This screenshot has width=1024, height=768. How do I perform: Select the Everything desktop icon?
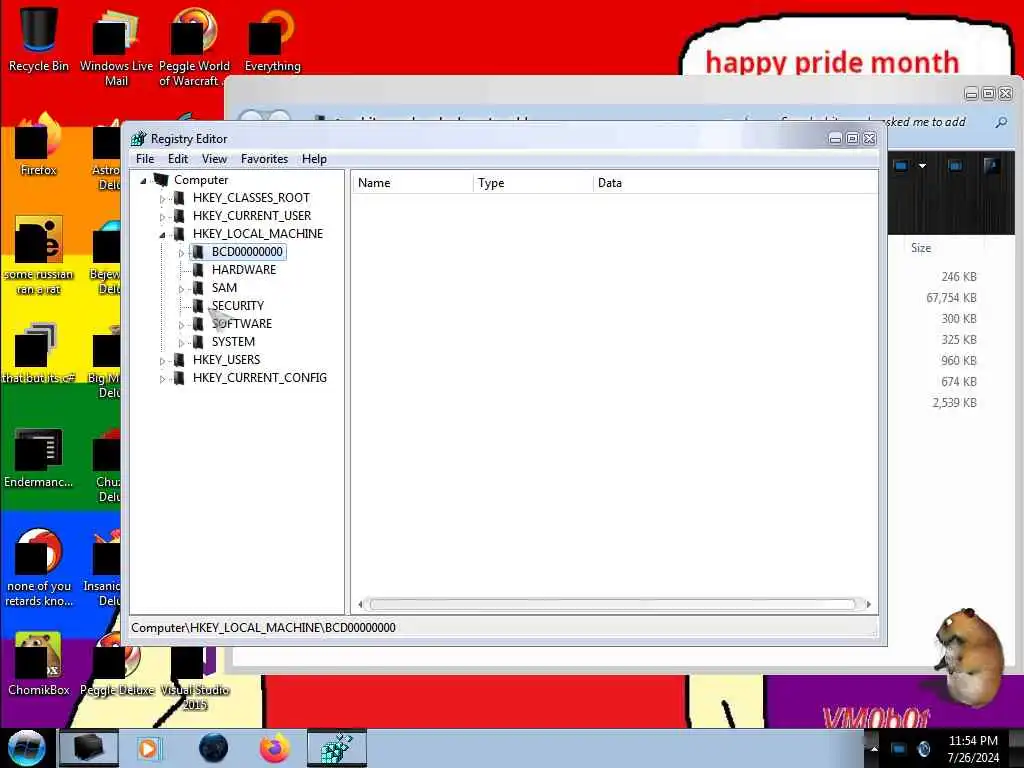[x=272, y=39]
